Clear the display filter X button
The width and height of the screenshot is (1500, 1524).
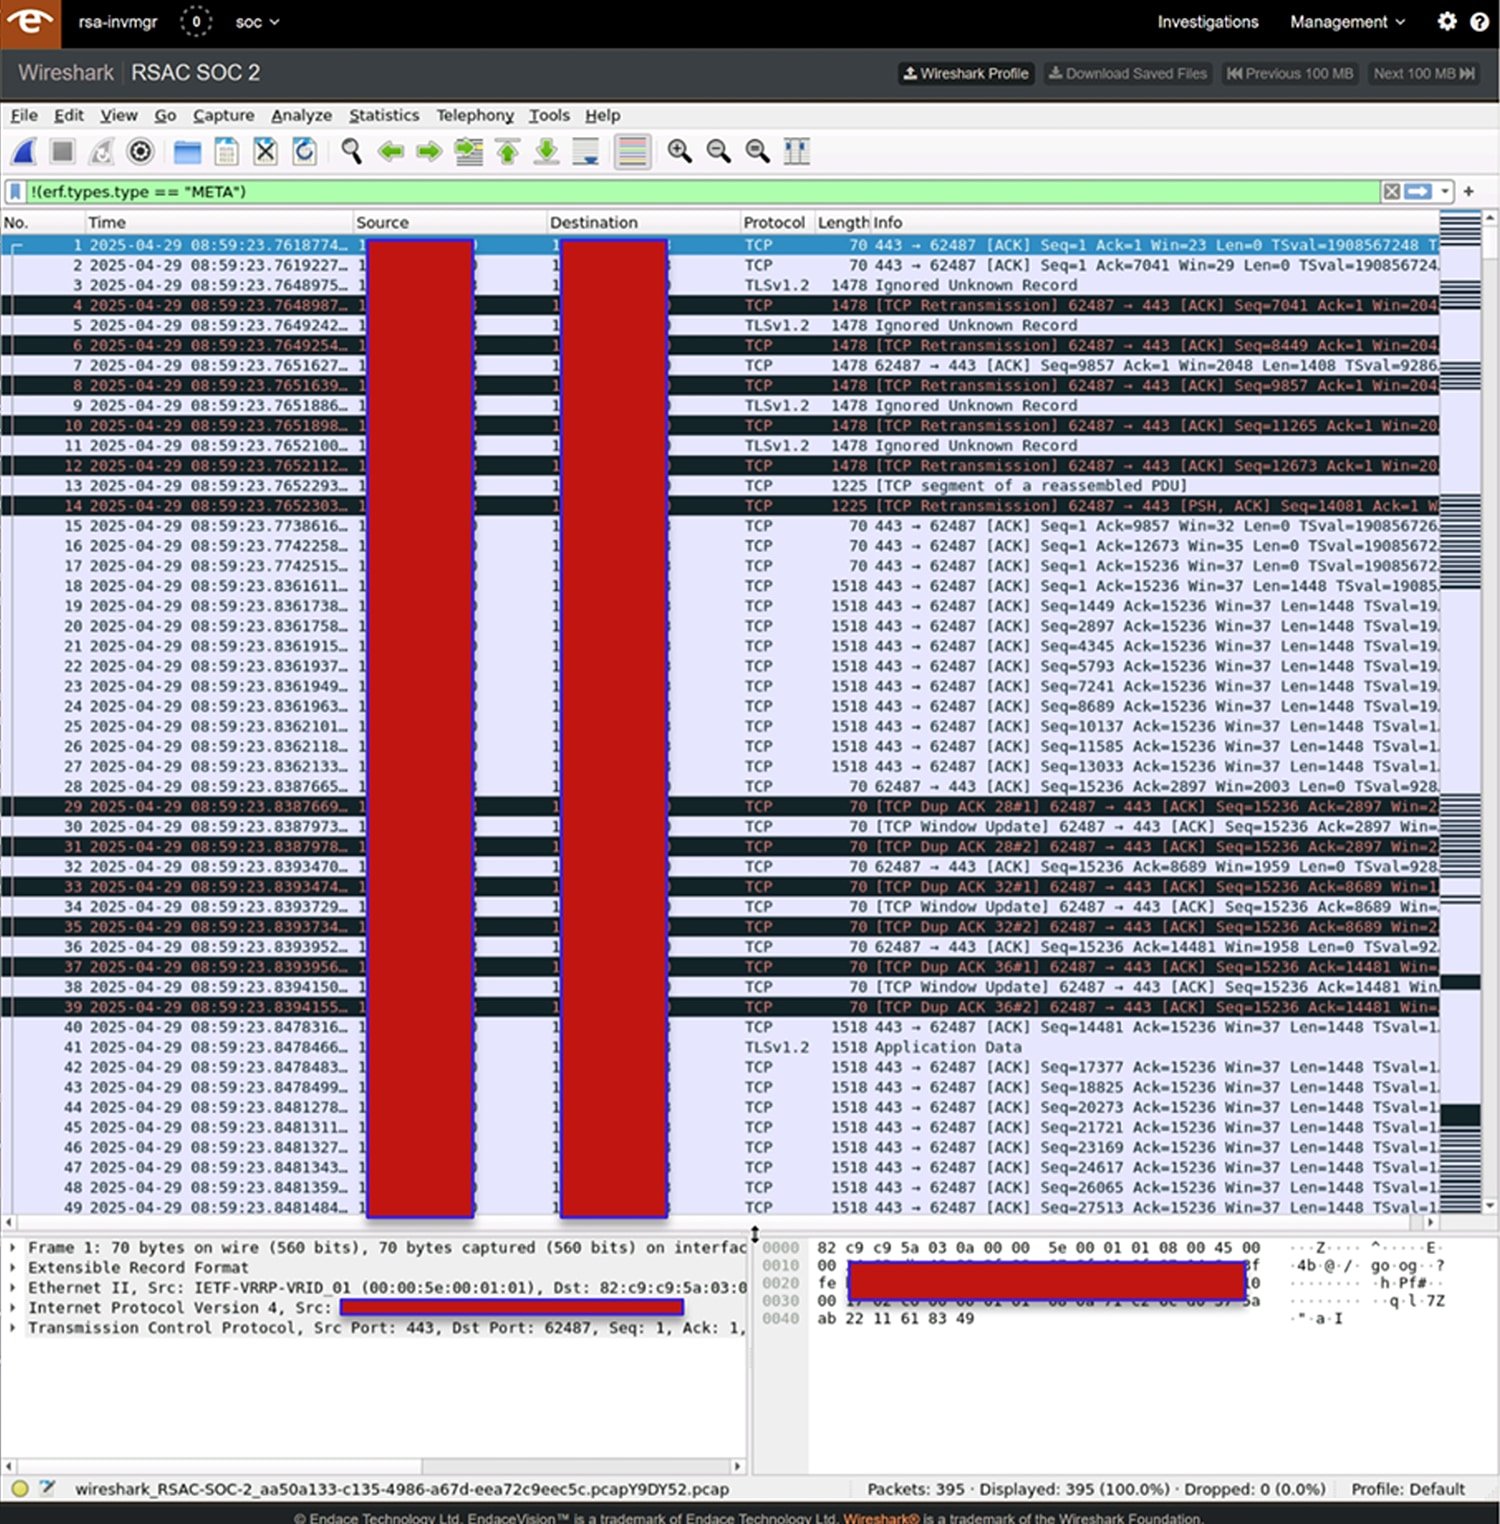click(1391, 192)
